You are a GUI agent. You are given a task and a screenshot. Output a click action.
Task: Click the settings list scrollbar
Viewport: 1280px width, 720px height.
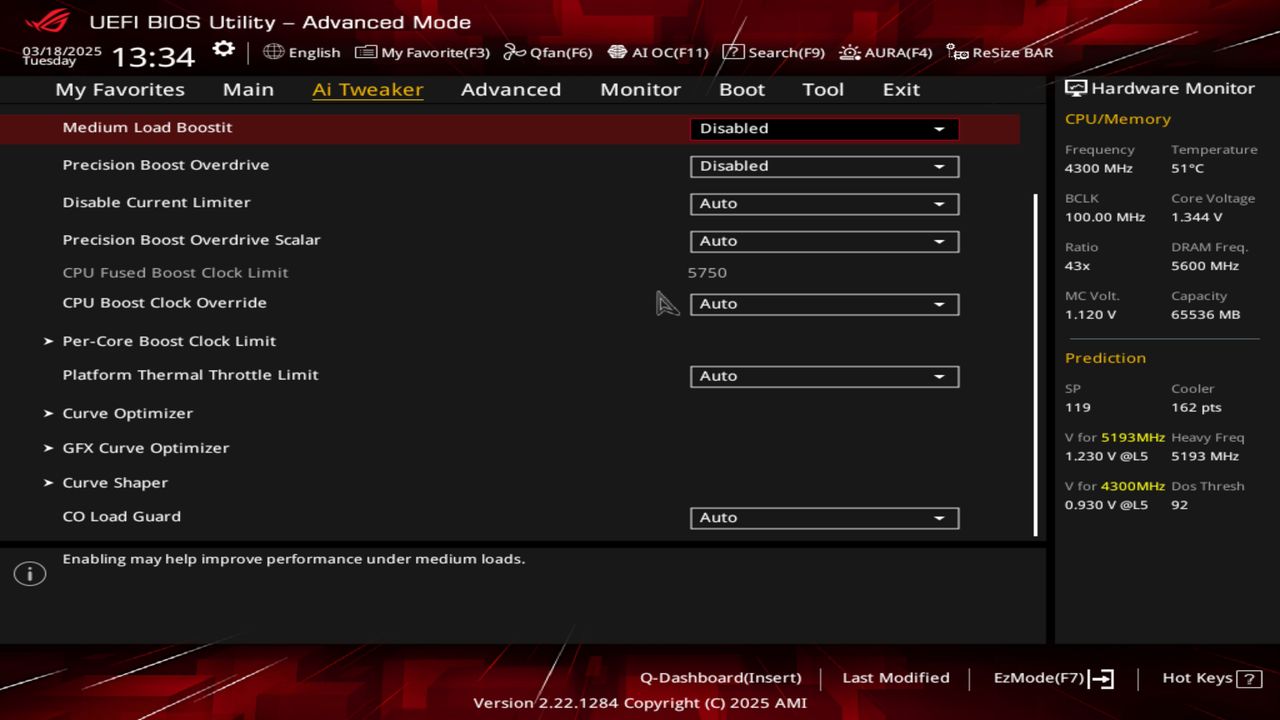pos(1035,365)
